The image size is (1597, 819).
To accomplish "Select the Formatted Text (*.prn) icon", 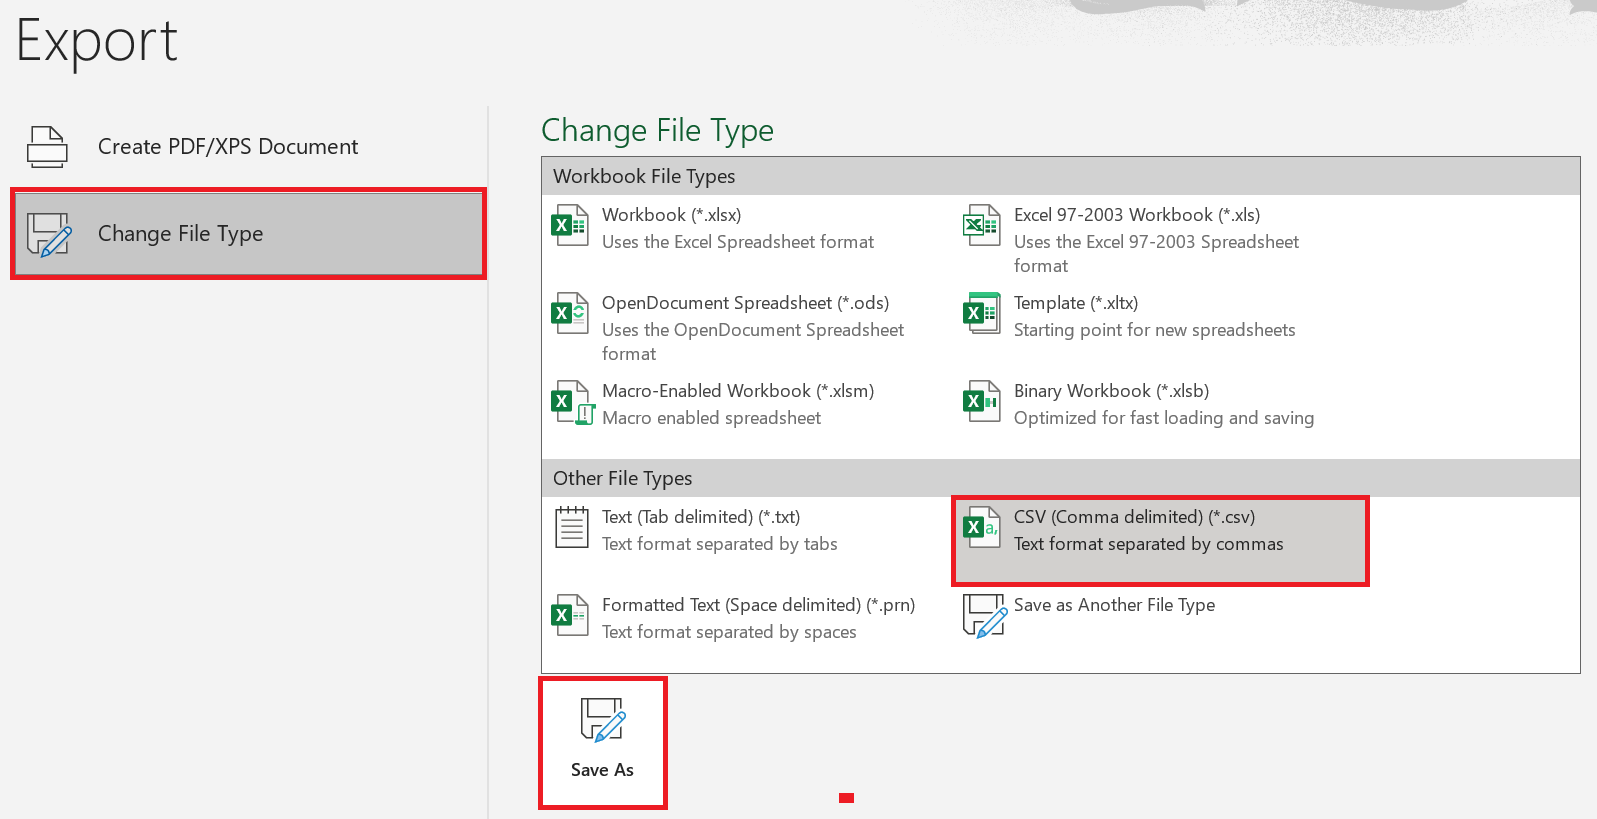I will pyautogui.click(x=570, y=615).
